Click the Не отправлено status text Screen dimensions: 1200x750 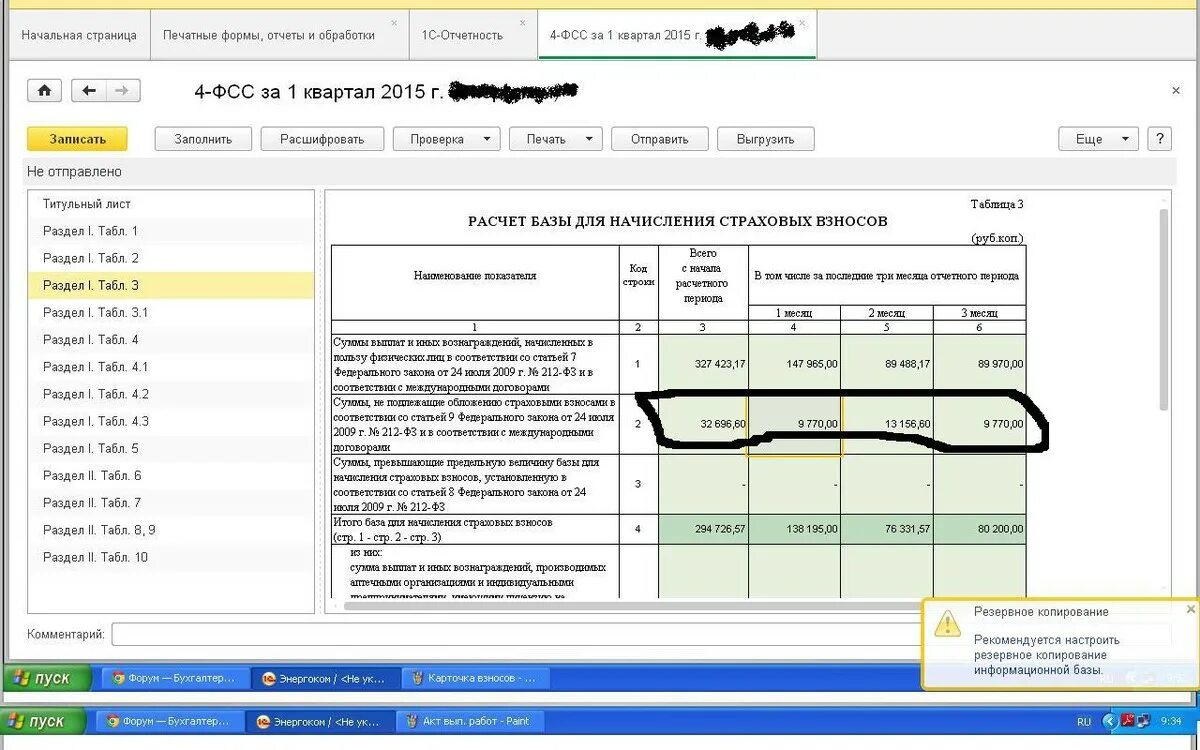click(74, 172)
